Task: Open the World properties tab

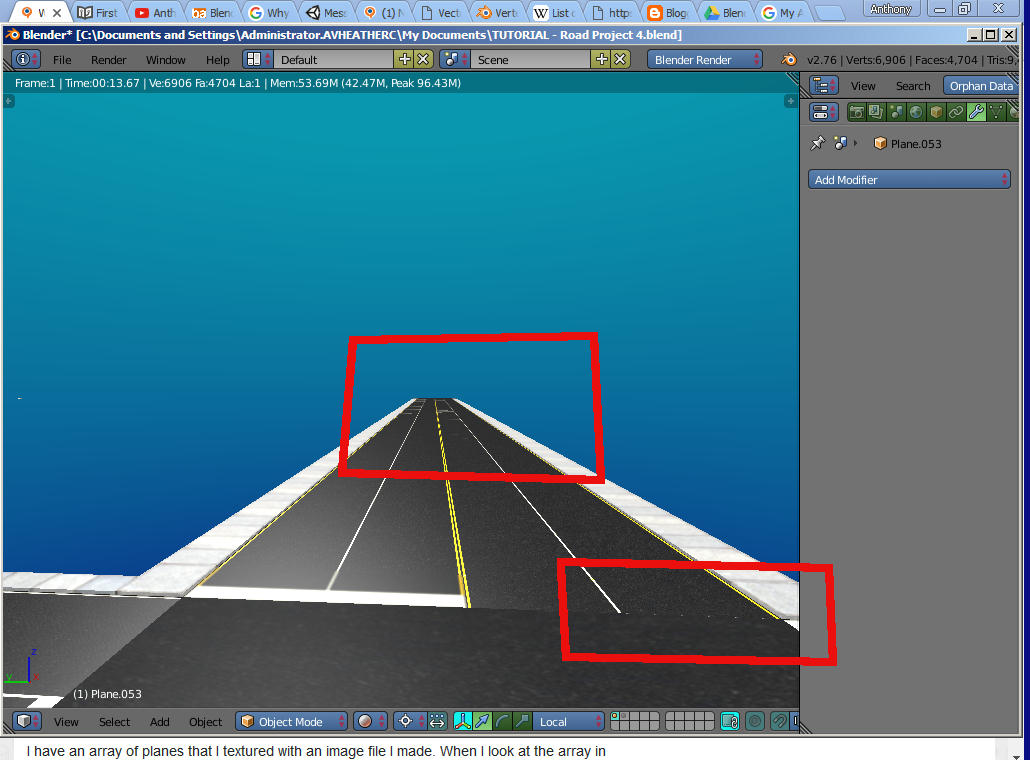Action: 916,111
